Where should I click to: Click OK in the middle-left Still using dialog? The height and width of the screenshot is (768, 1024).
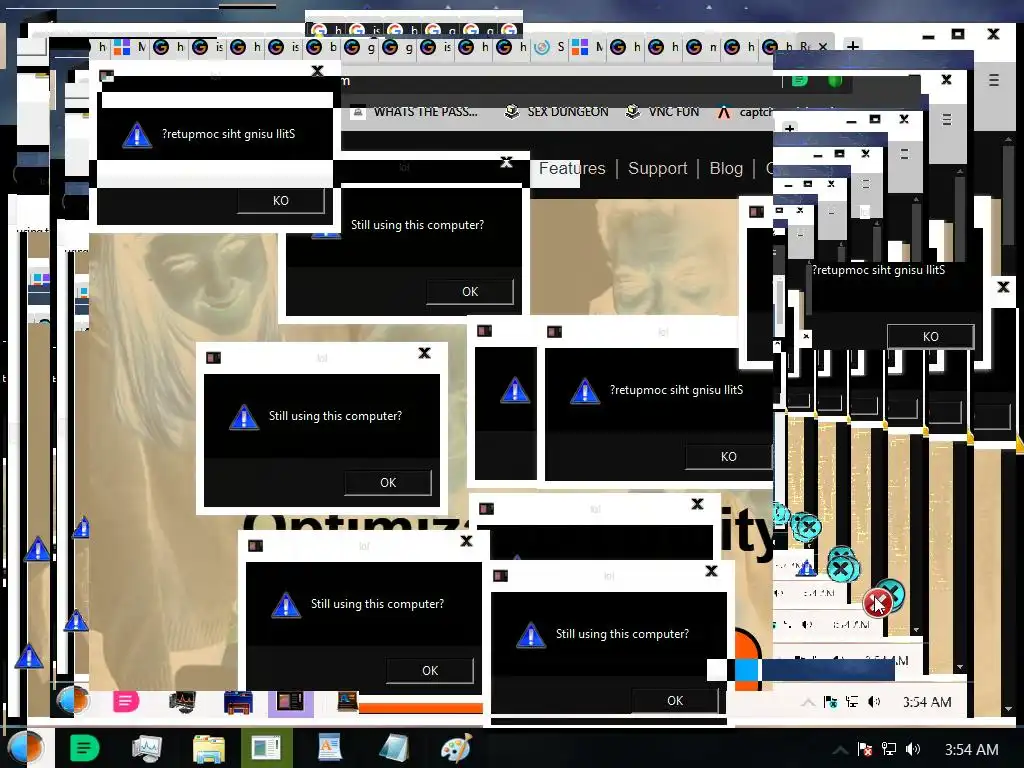click(x=388, y=483)
